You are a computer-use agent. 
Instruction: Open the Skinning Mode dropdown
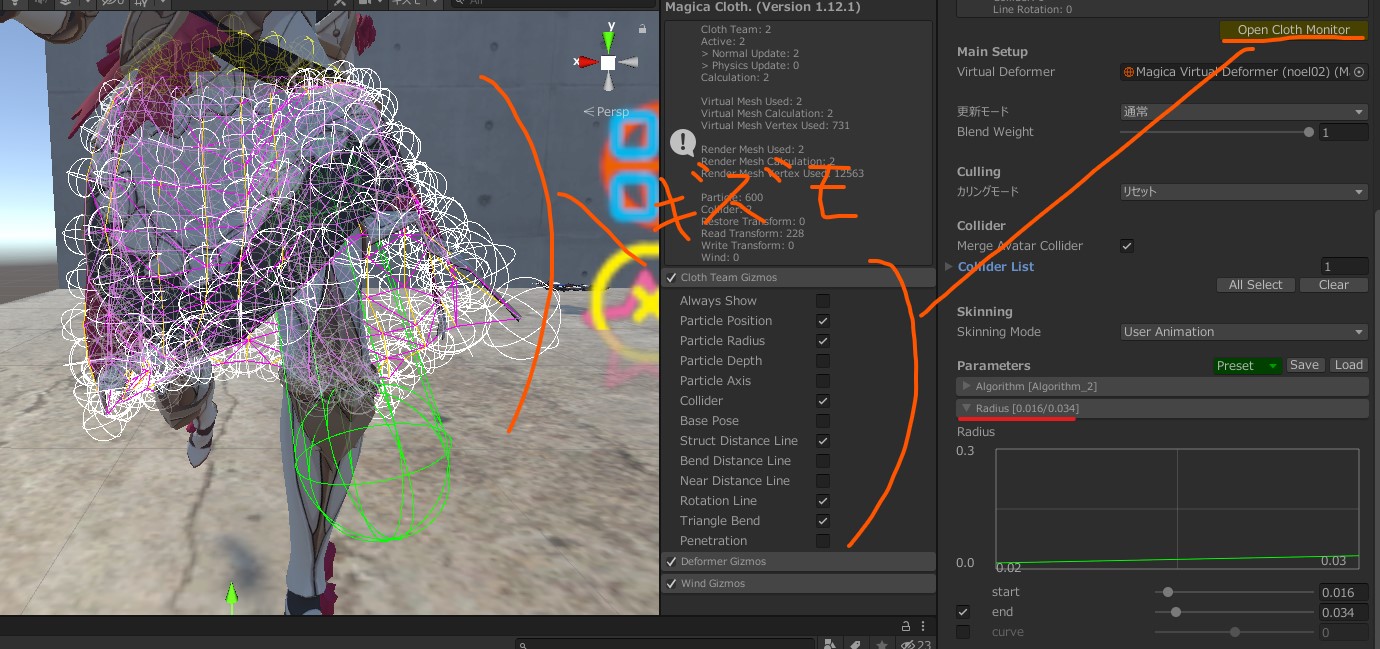[x=1243, y=332]
